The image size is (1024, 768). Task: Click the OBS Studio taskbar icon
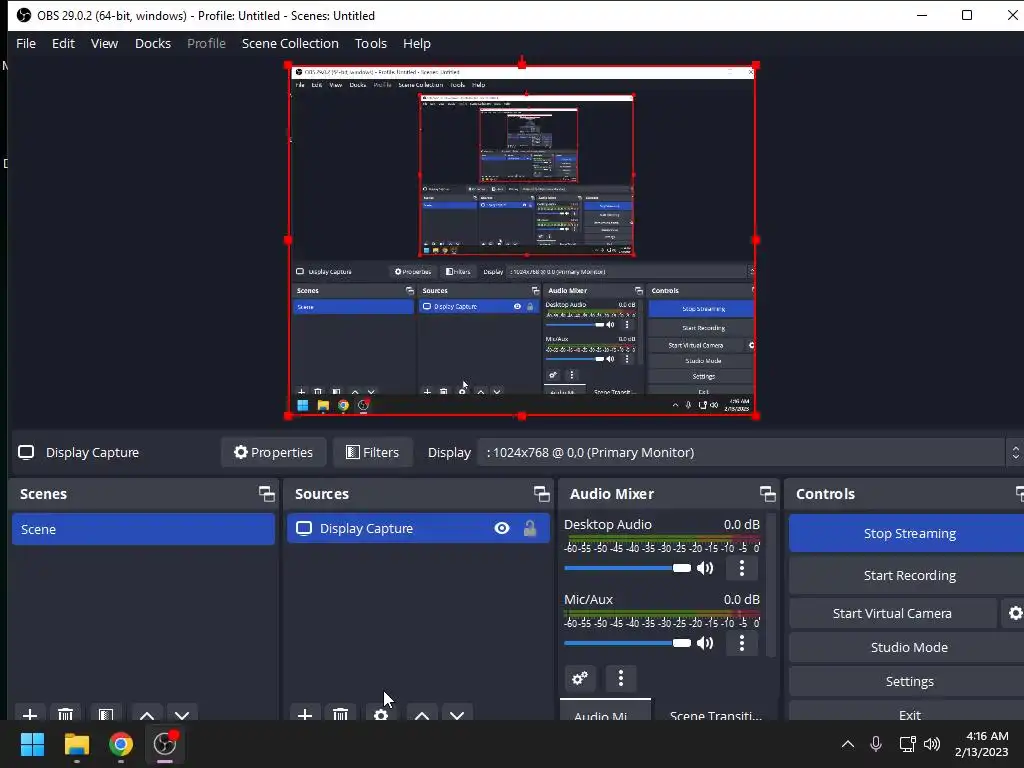pos(165,744)
